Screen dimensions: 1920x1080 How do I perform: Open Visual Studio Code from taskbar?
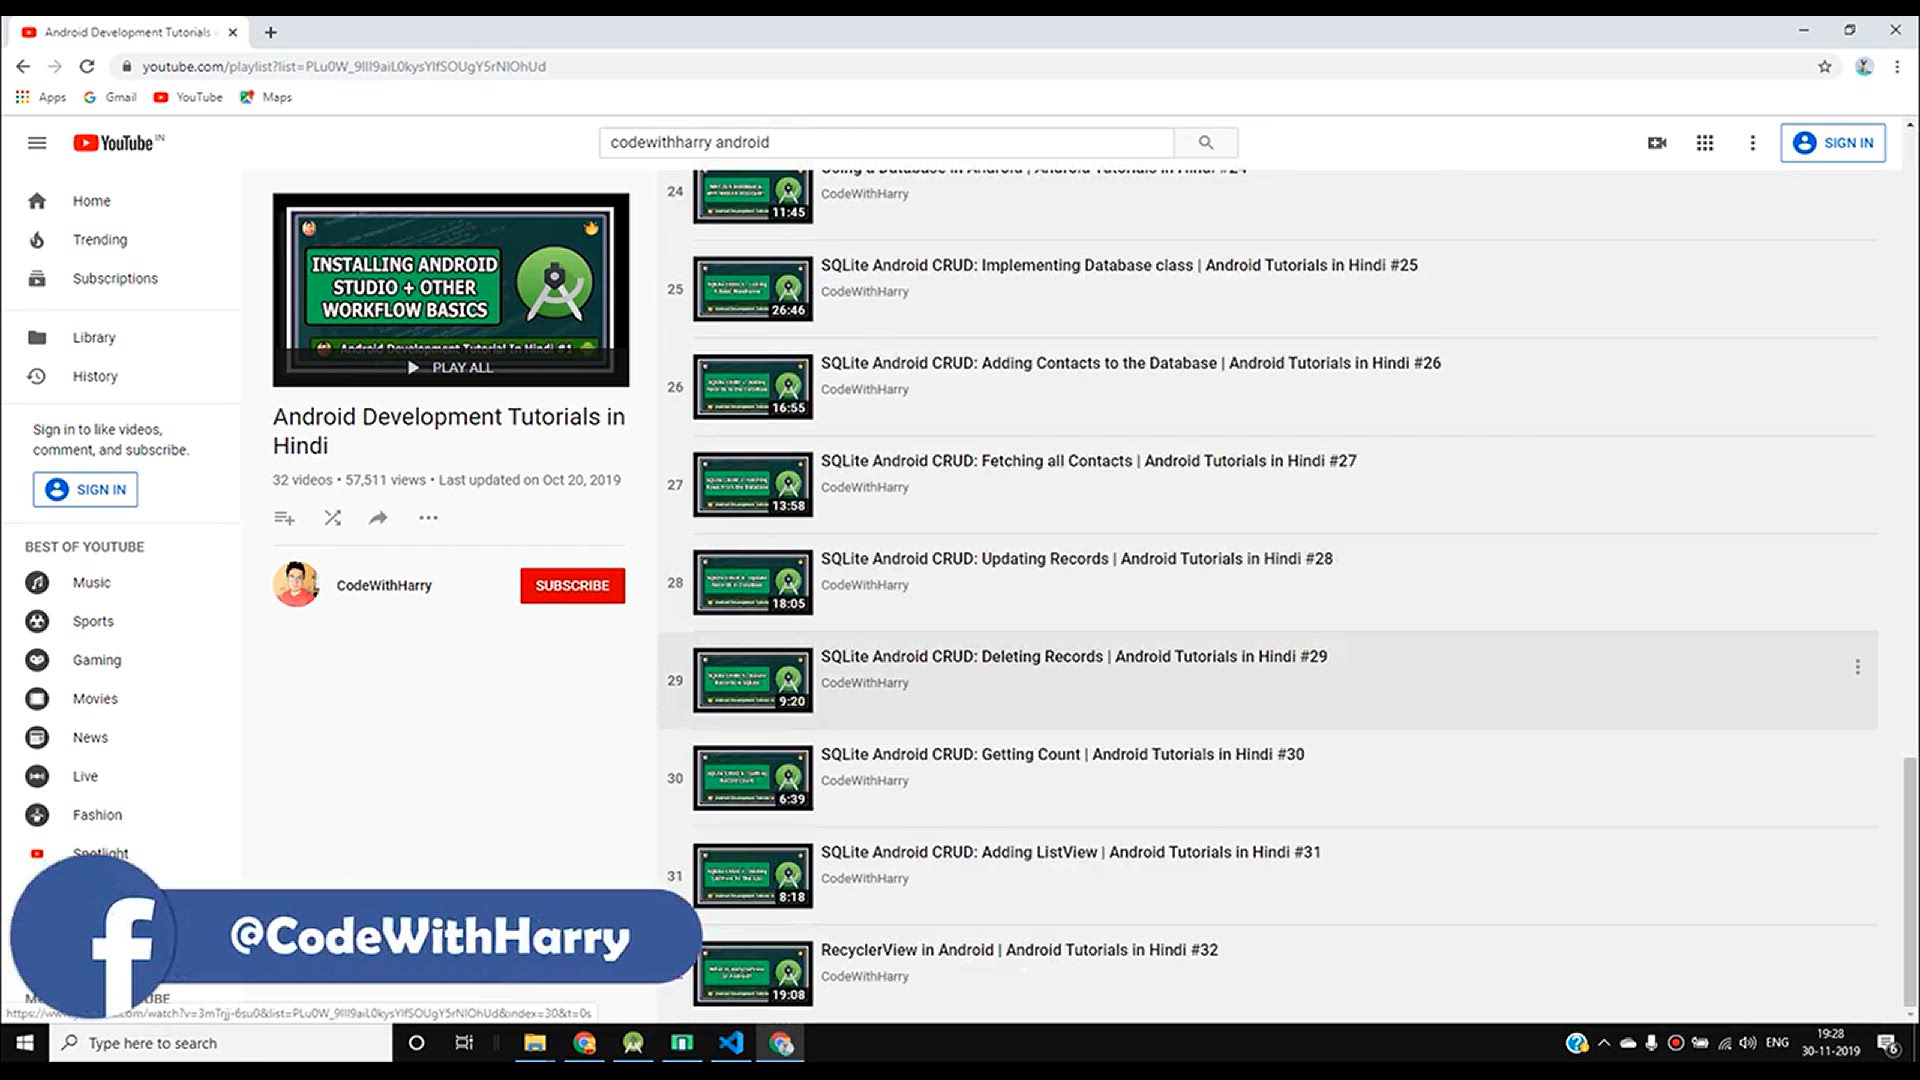[x=731, y=1043]
